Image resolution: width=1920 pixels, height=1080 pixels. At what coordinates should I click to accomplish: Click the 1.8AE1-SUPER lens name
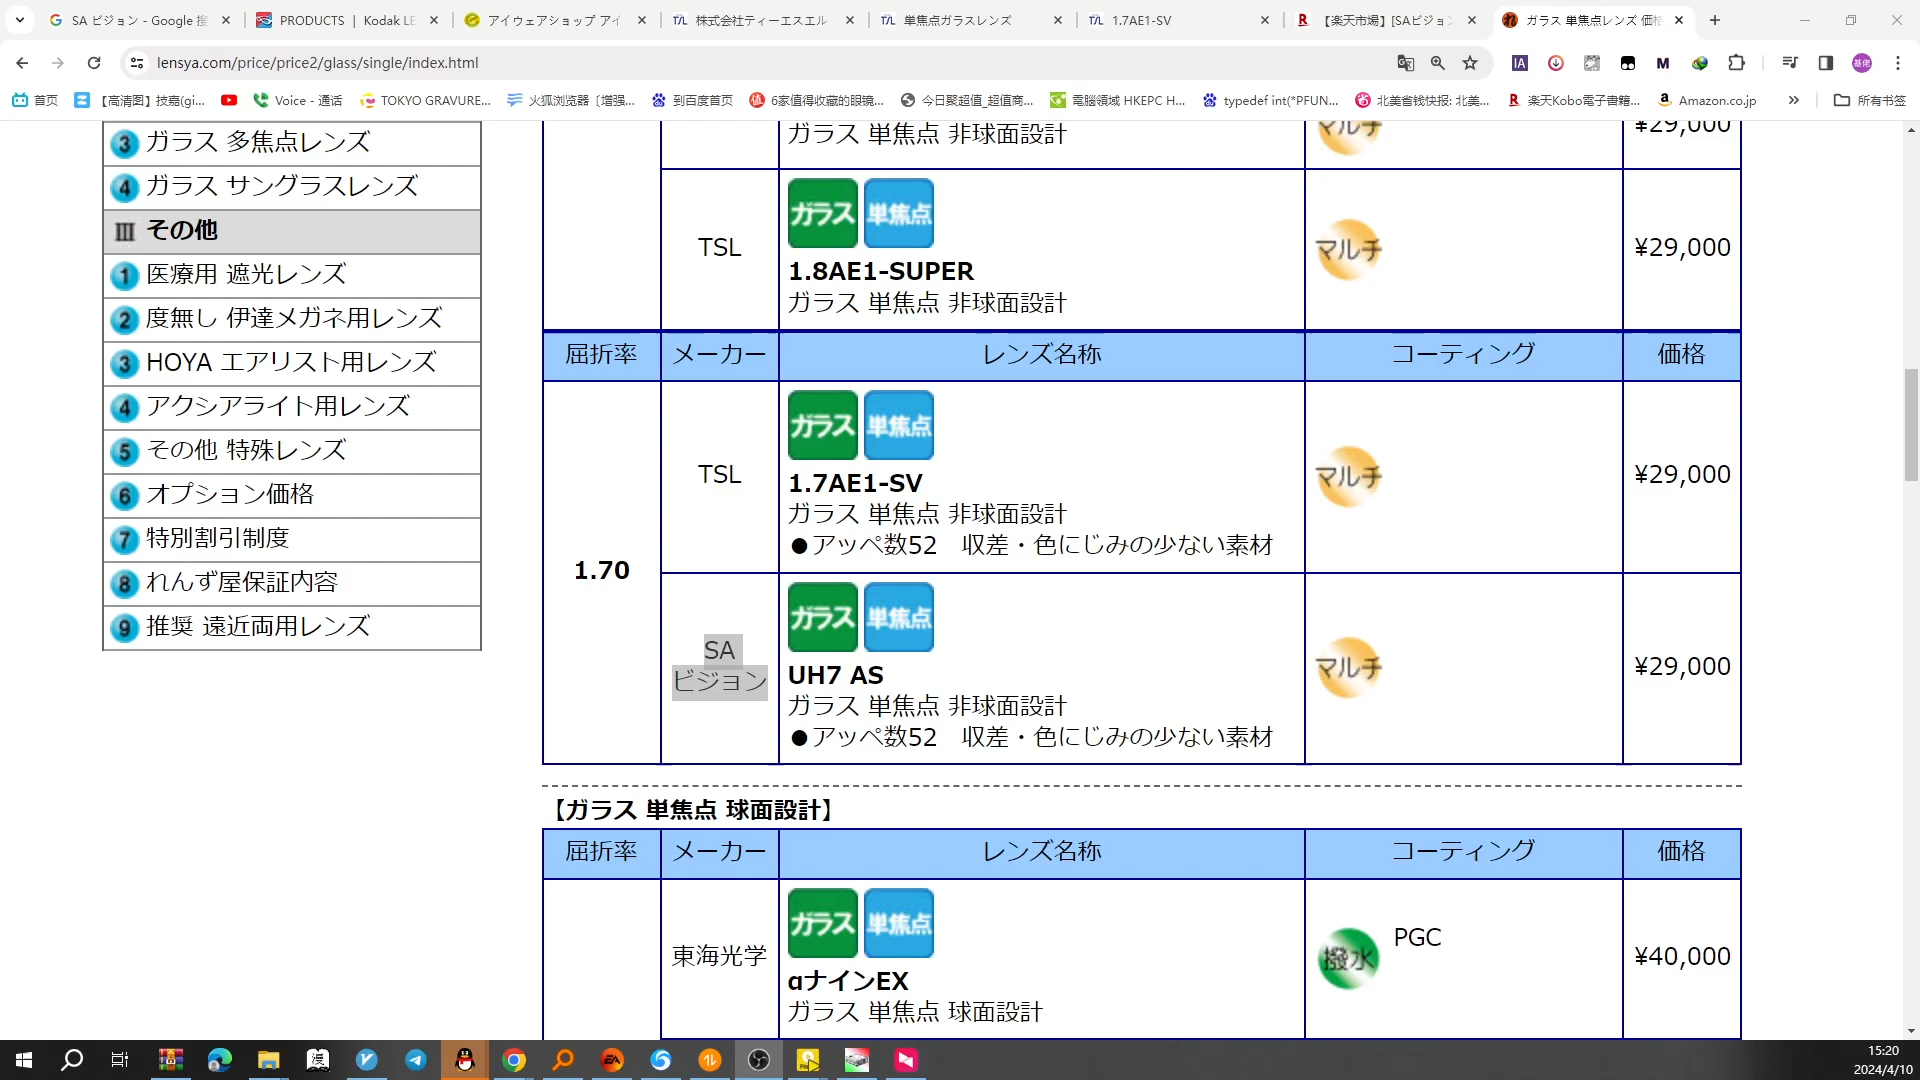coord(881,271)
